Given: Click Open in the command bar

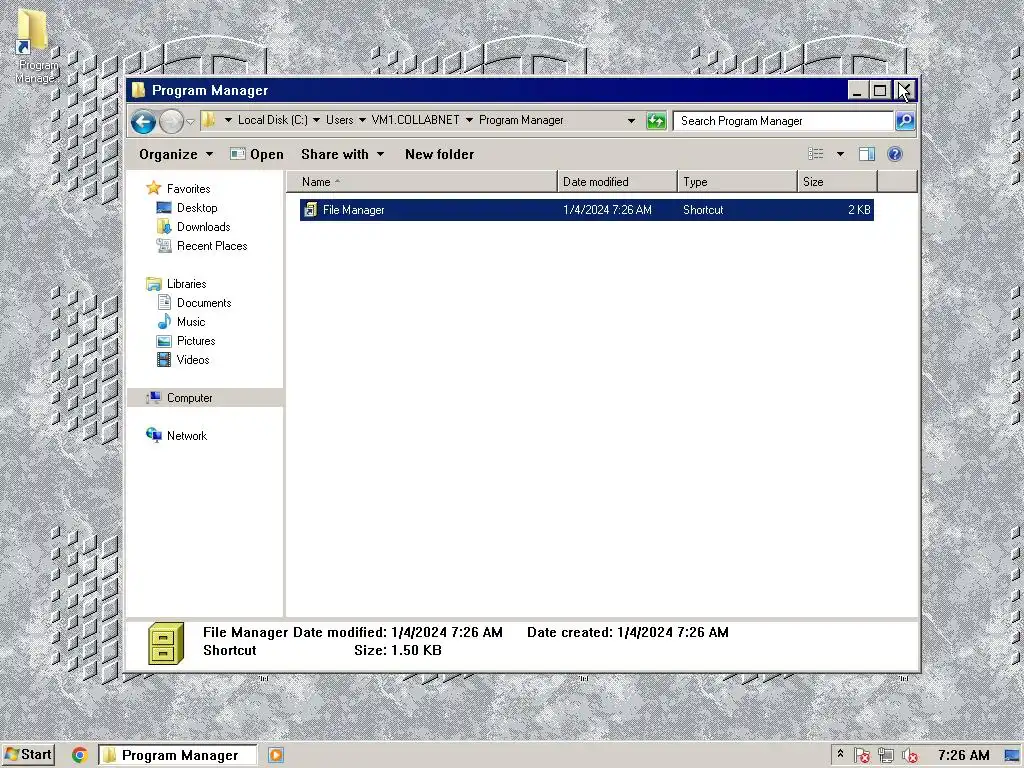Looking at the screenshot, I should pyautogui.click(x=257, y=155).
